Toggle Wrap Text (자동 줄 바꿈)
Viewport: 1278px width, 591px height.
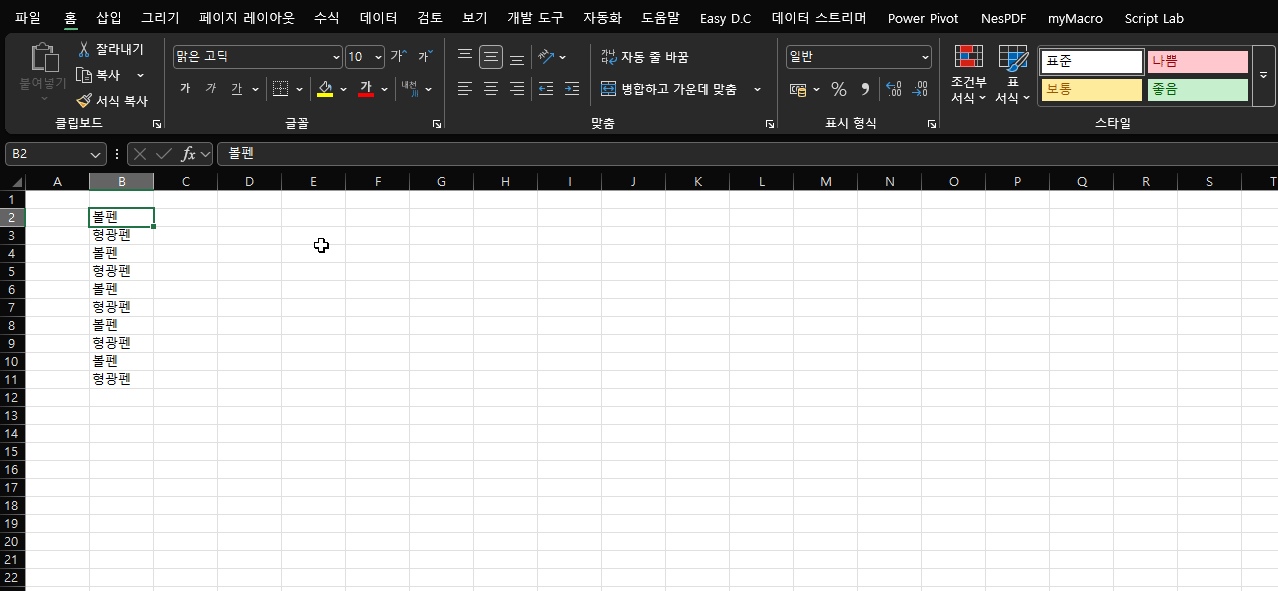click(x=645, y=57)
